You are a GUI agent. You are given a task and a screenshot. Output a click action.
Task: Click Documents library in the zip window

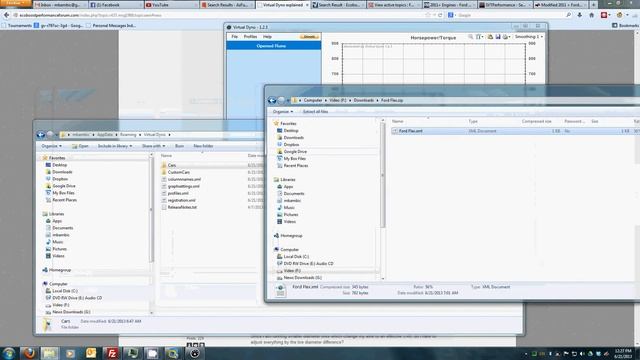pos(293,193)
